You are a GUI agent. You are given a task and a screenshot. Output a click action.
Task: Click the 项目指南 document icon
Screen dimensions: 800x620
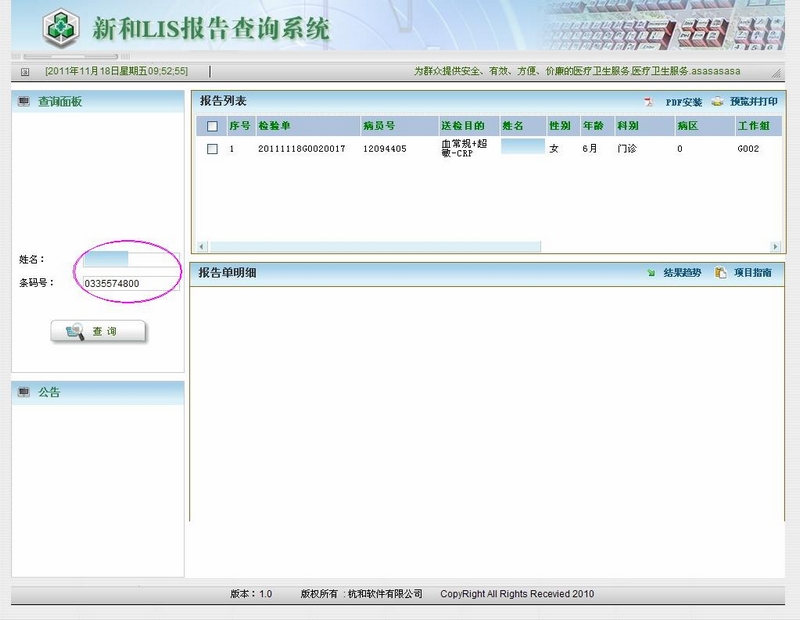[721, 273]
